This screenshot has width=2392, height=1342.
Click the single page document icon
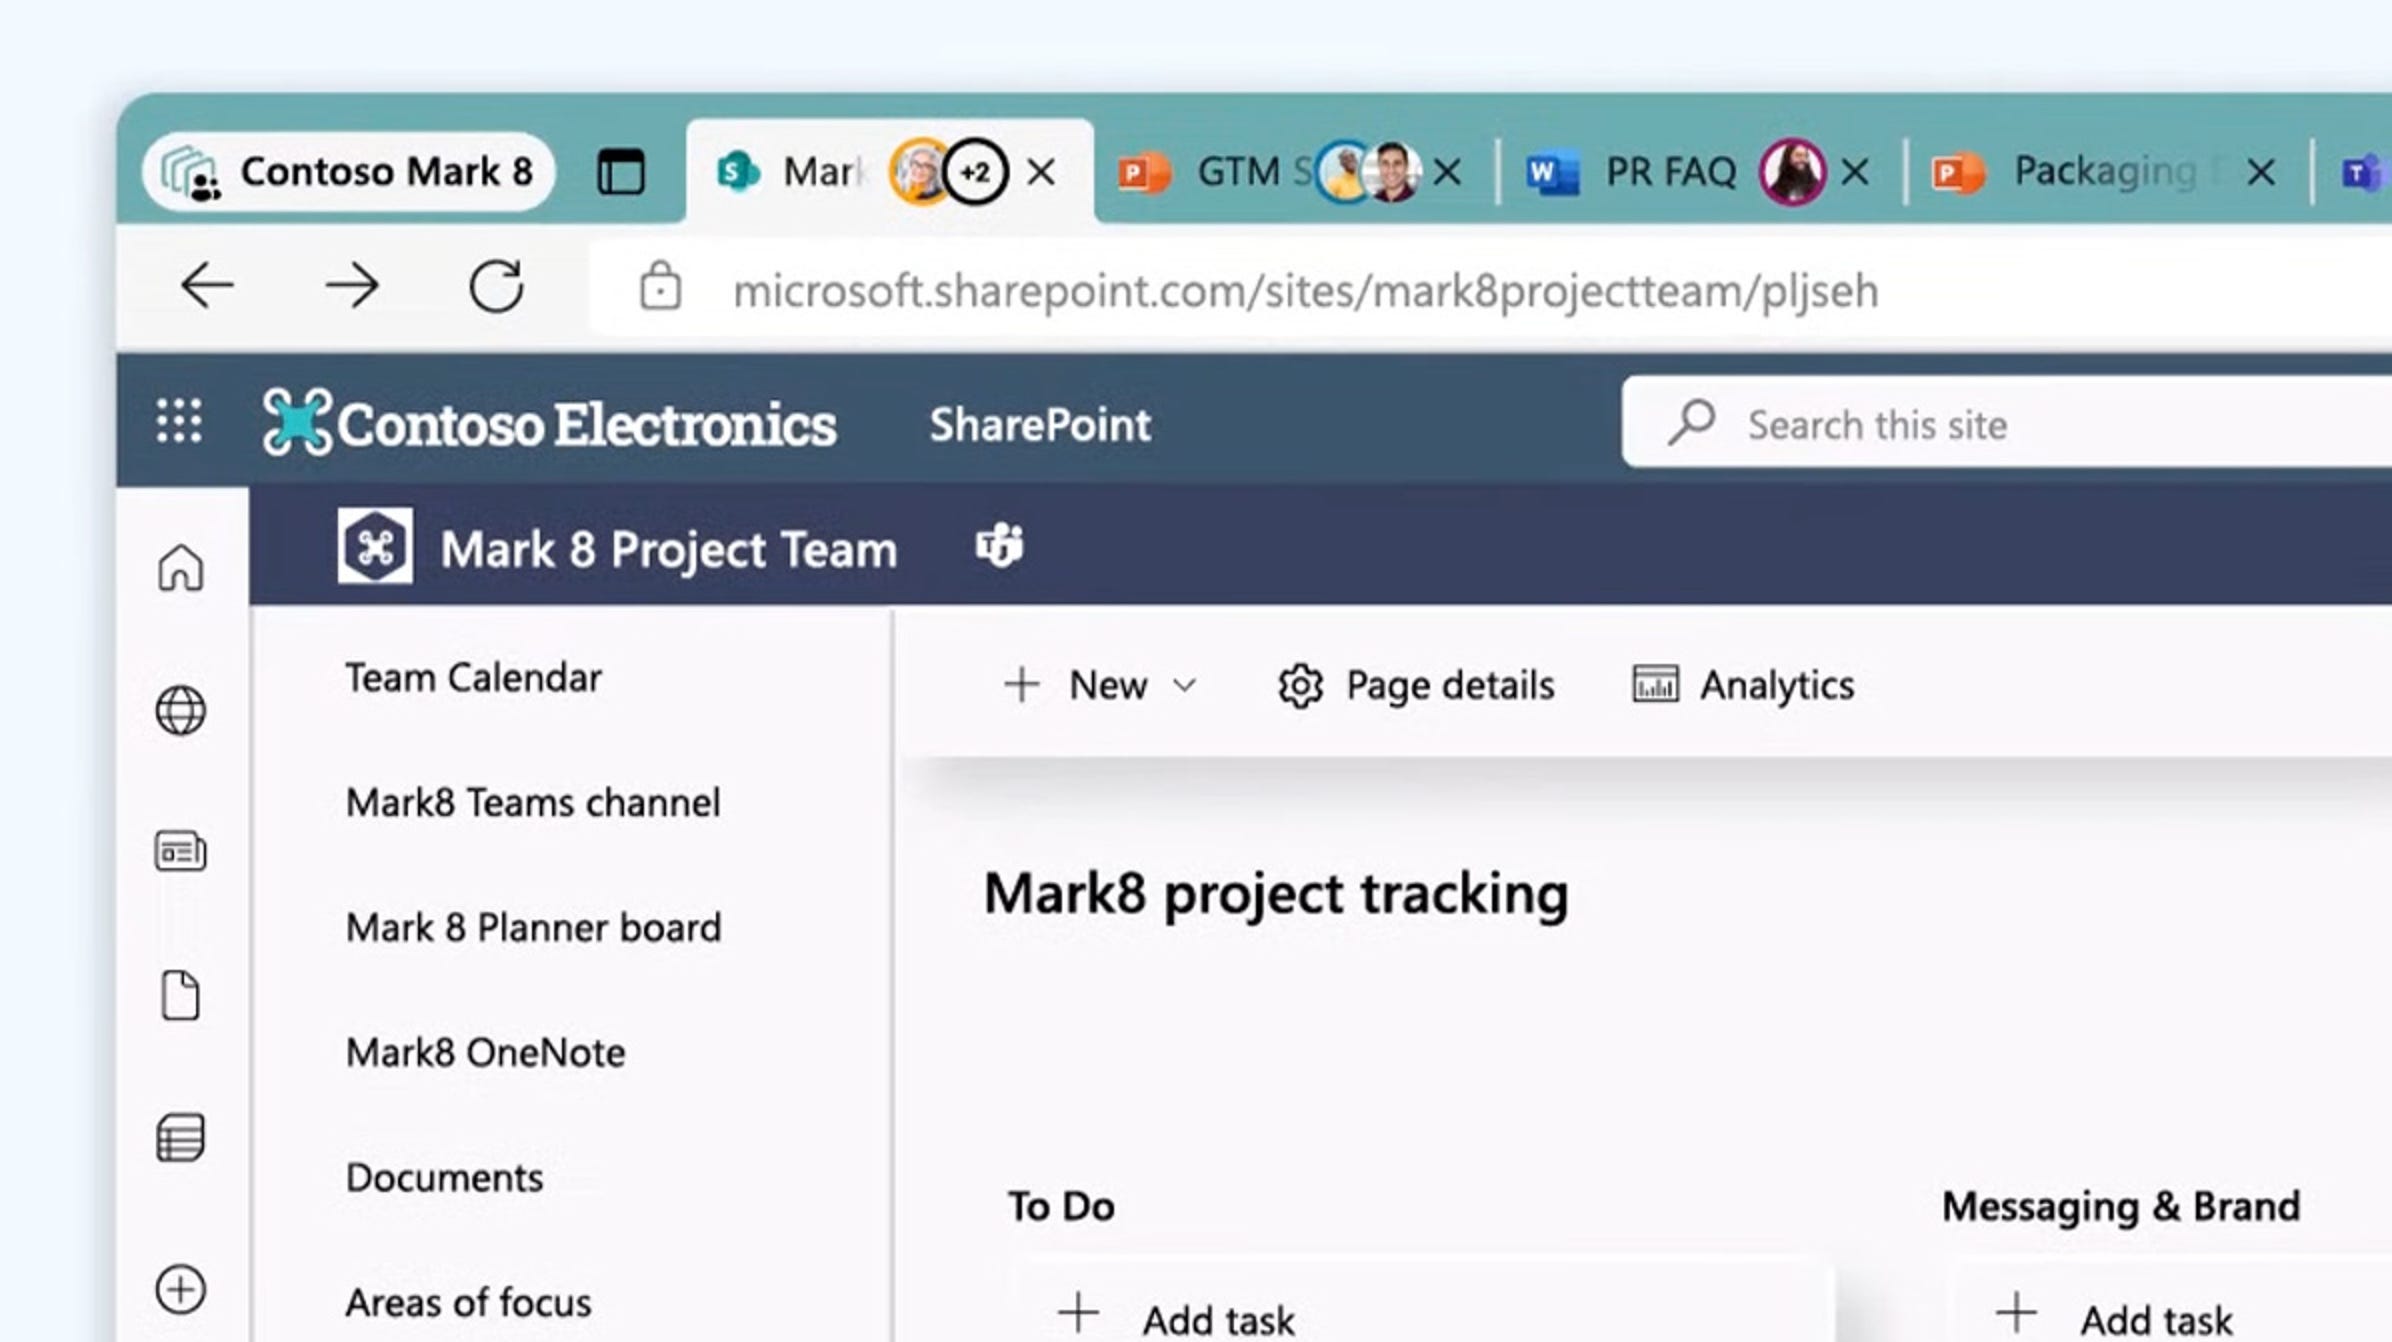[x=179, y=995]
